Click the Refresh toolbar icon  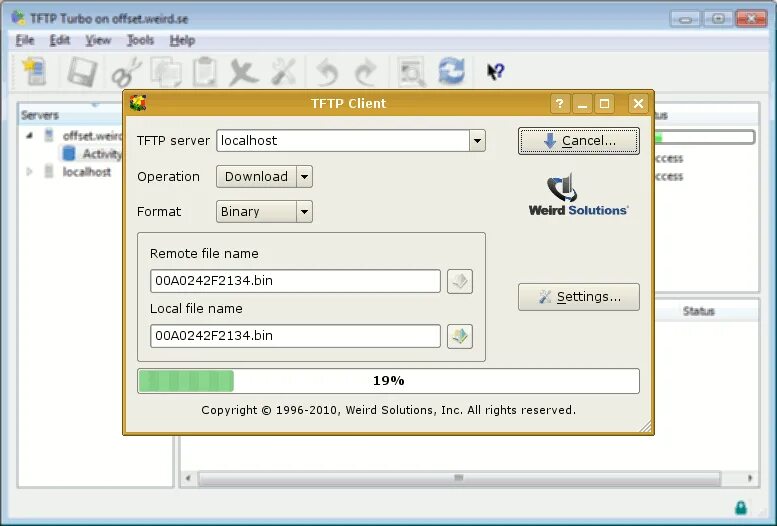point(451,71)
